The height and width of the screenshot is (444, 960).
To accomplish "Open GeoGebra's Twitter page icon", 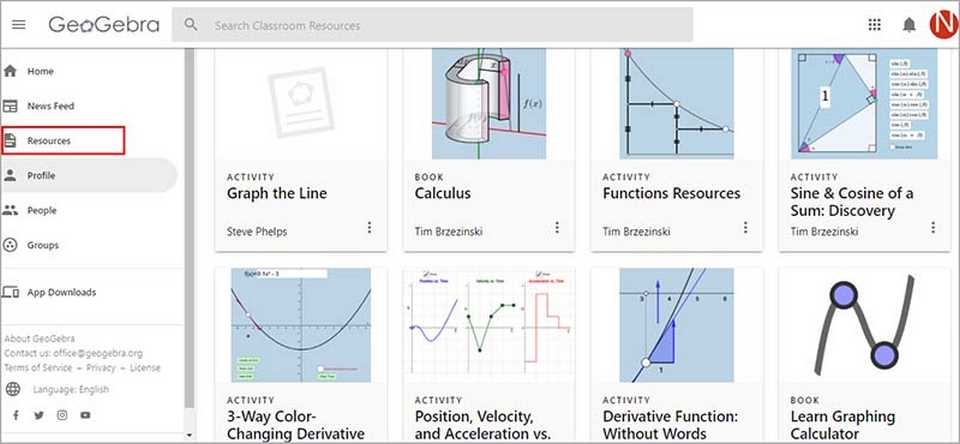I will click(39, 415).
